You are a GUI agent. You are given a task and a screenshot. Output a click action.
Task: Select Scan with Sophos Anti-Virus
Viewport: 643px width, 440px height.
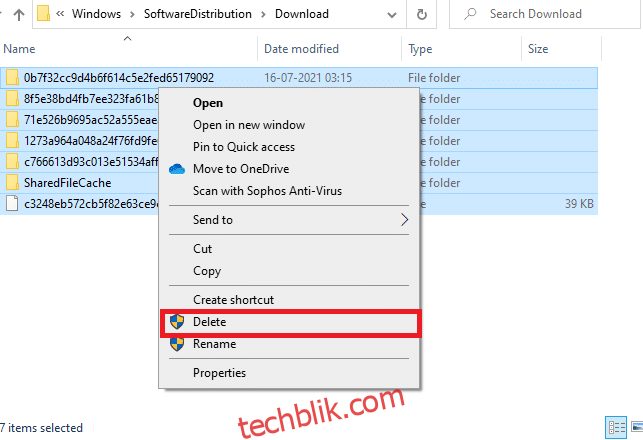pyautogui.click(x=267, y=191)
